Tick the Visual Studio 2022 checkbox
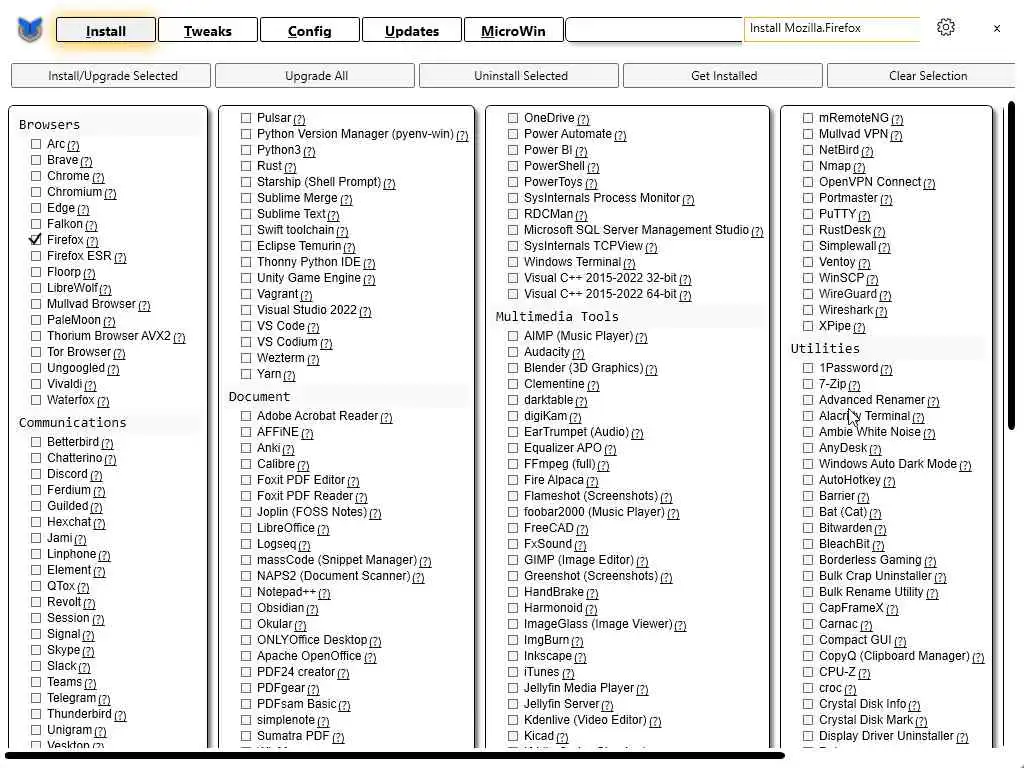This screenshot has height=768, width=1024. 246,310
